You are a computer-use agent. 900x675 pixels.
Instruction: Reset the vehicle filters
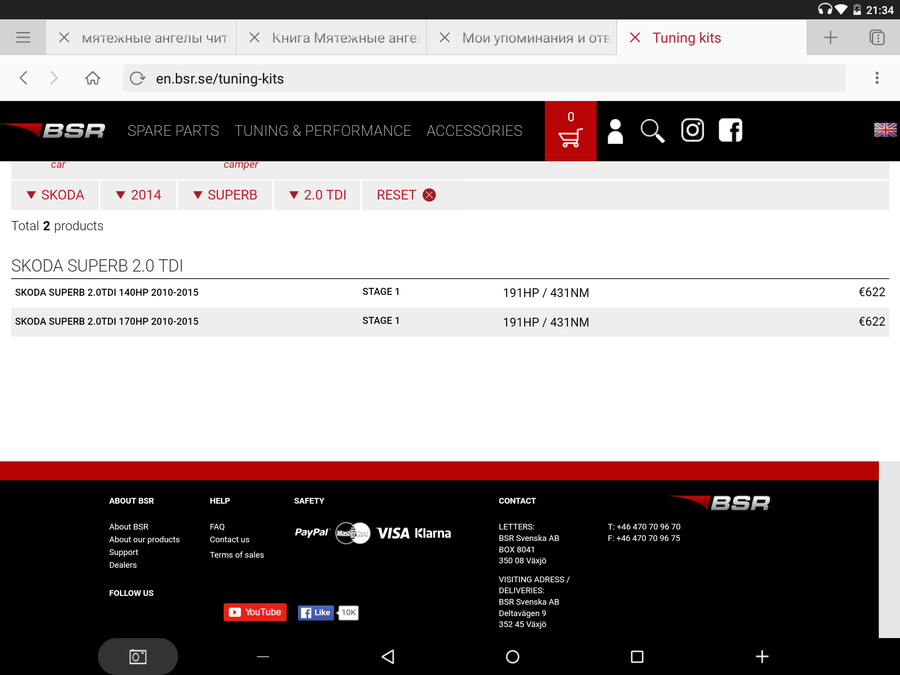pyautogui.click(x=406, y=195)
